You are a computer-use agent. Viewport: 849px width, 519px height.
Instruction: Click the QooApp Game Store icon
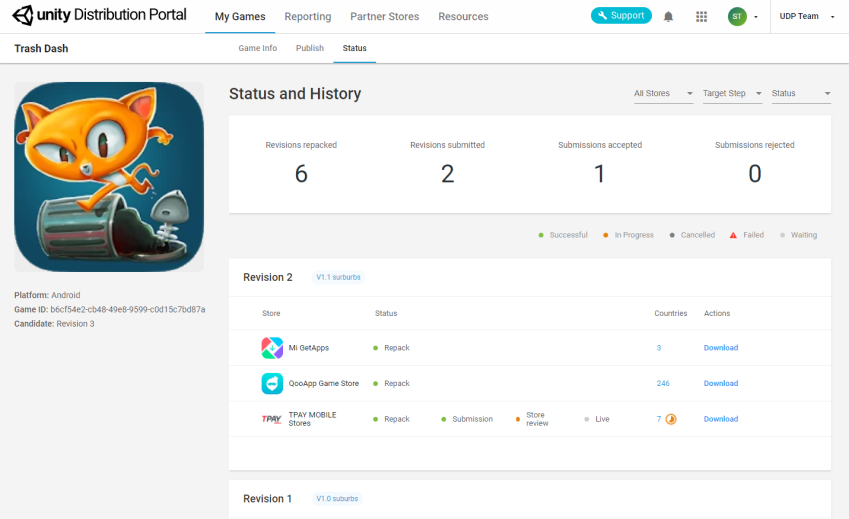[x=272, y=384]
